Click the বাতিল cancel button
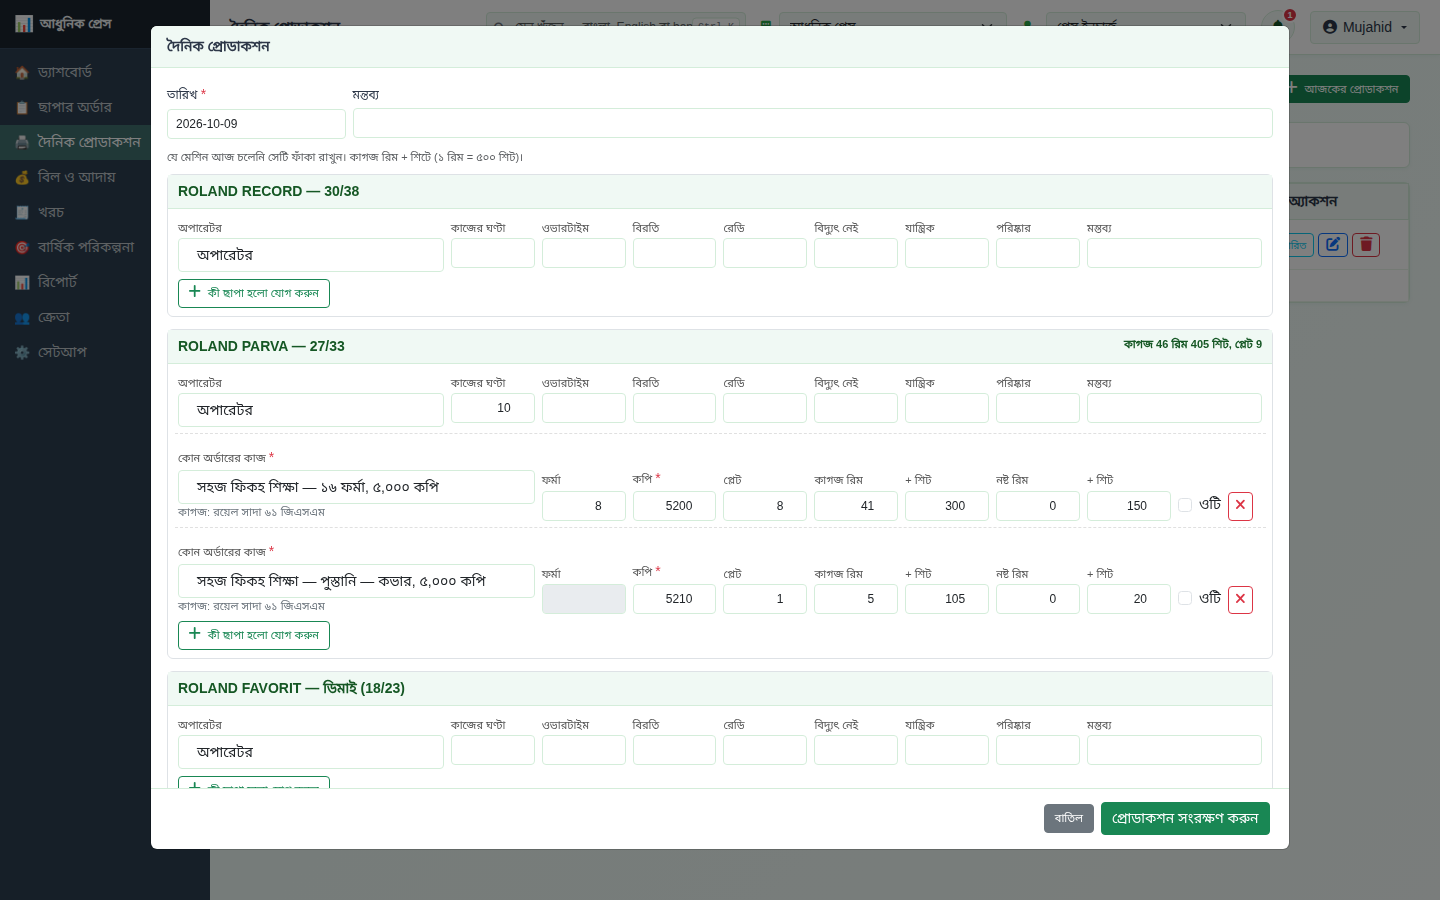Viewport: 1440px width, 900px height. point(1069,818)
